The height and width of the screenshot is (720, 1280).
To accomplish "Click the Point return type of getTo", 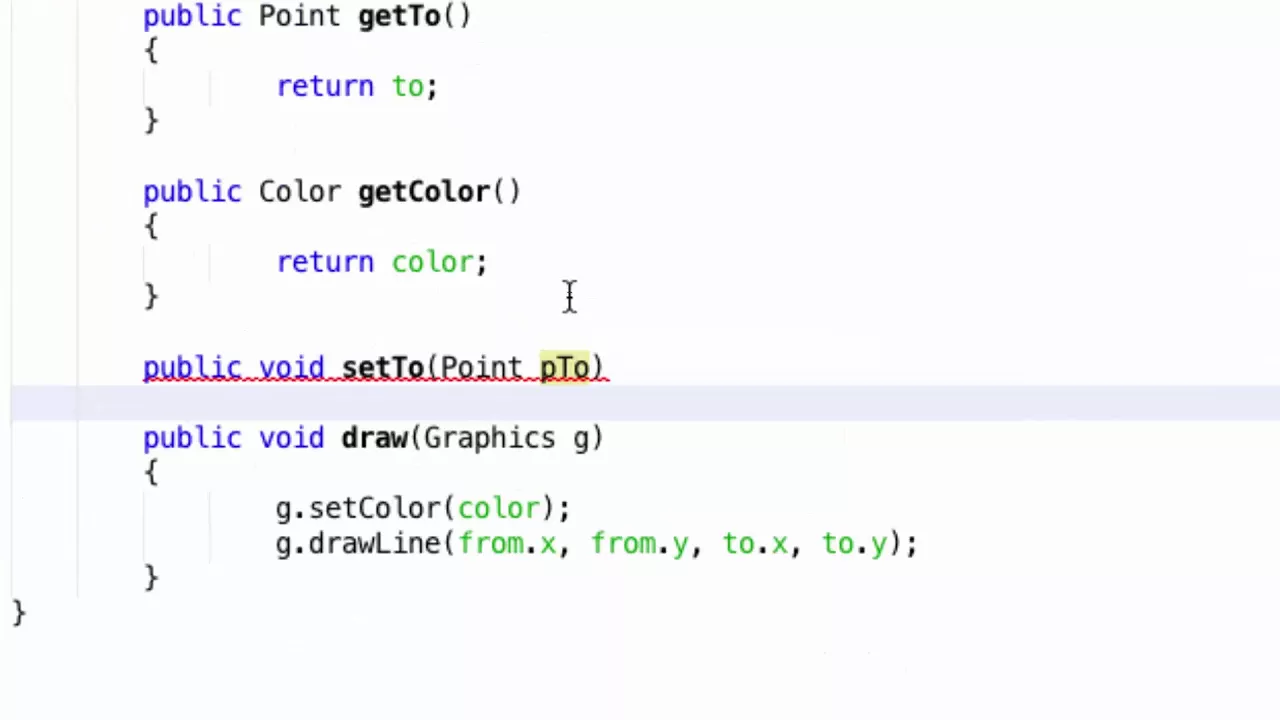I will [x=299, y=17].
